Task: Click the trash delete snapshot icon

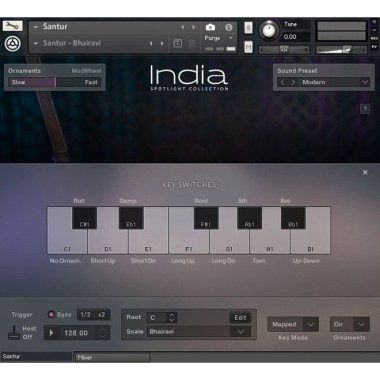Action: [x=192, y=43]
